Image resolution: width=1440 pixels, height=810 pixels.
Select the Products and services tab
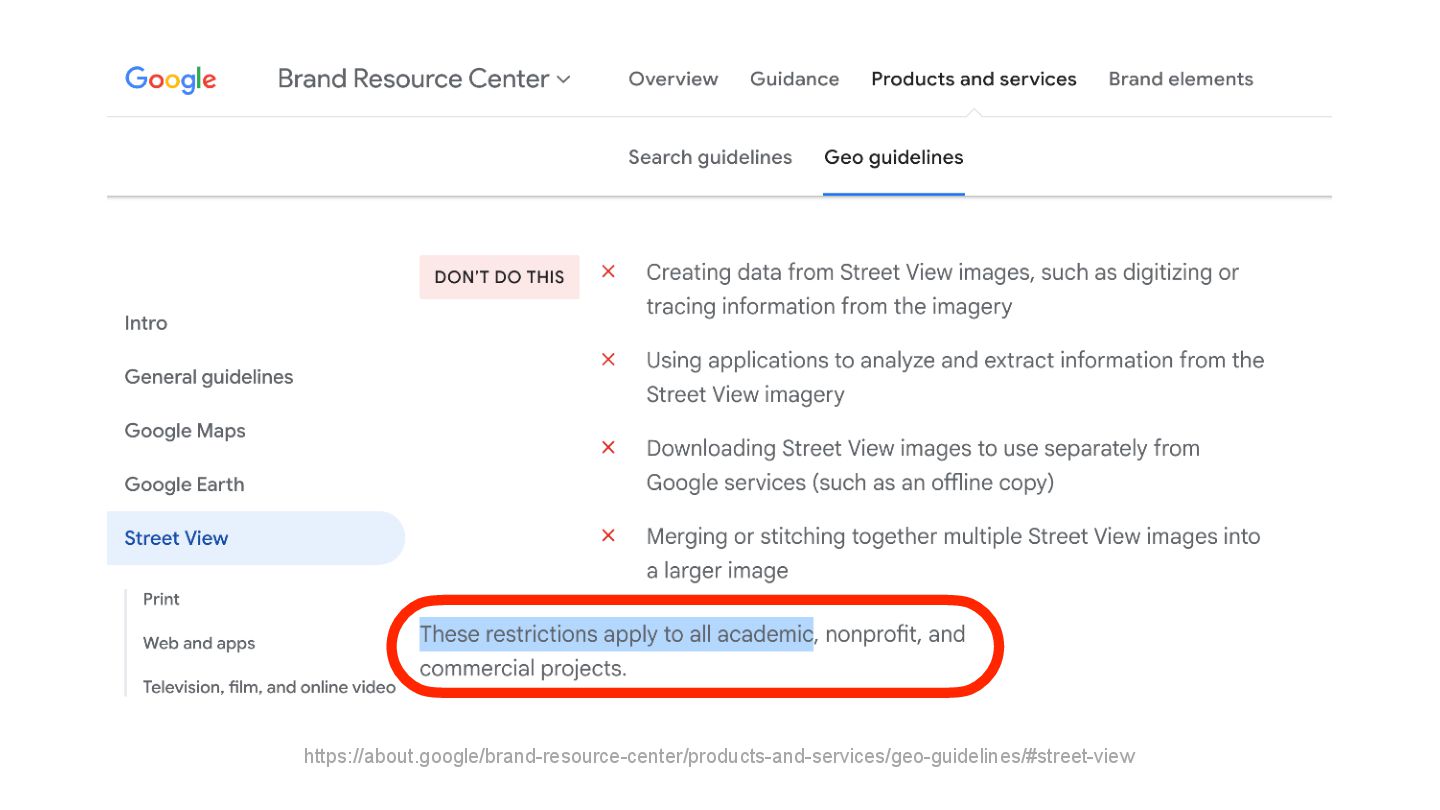tap(973, 79)
